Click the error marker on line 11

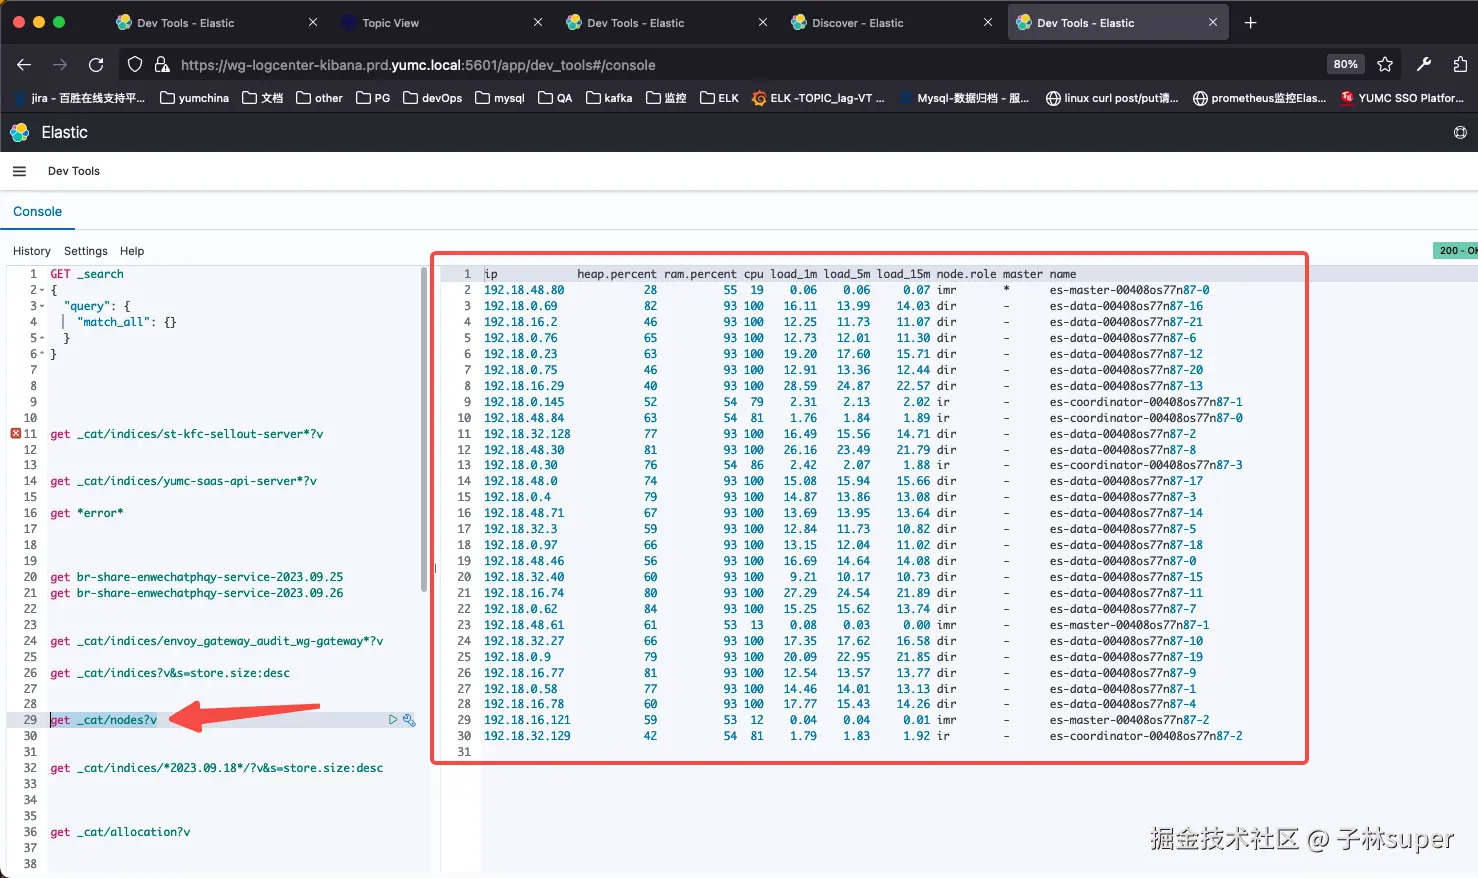coord(16,434)
